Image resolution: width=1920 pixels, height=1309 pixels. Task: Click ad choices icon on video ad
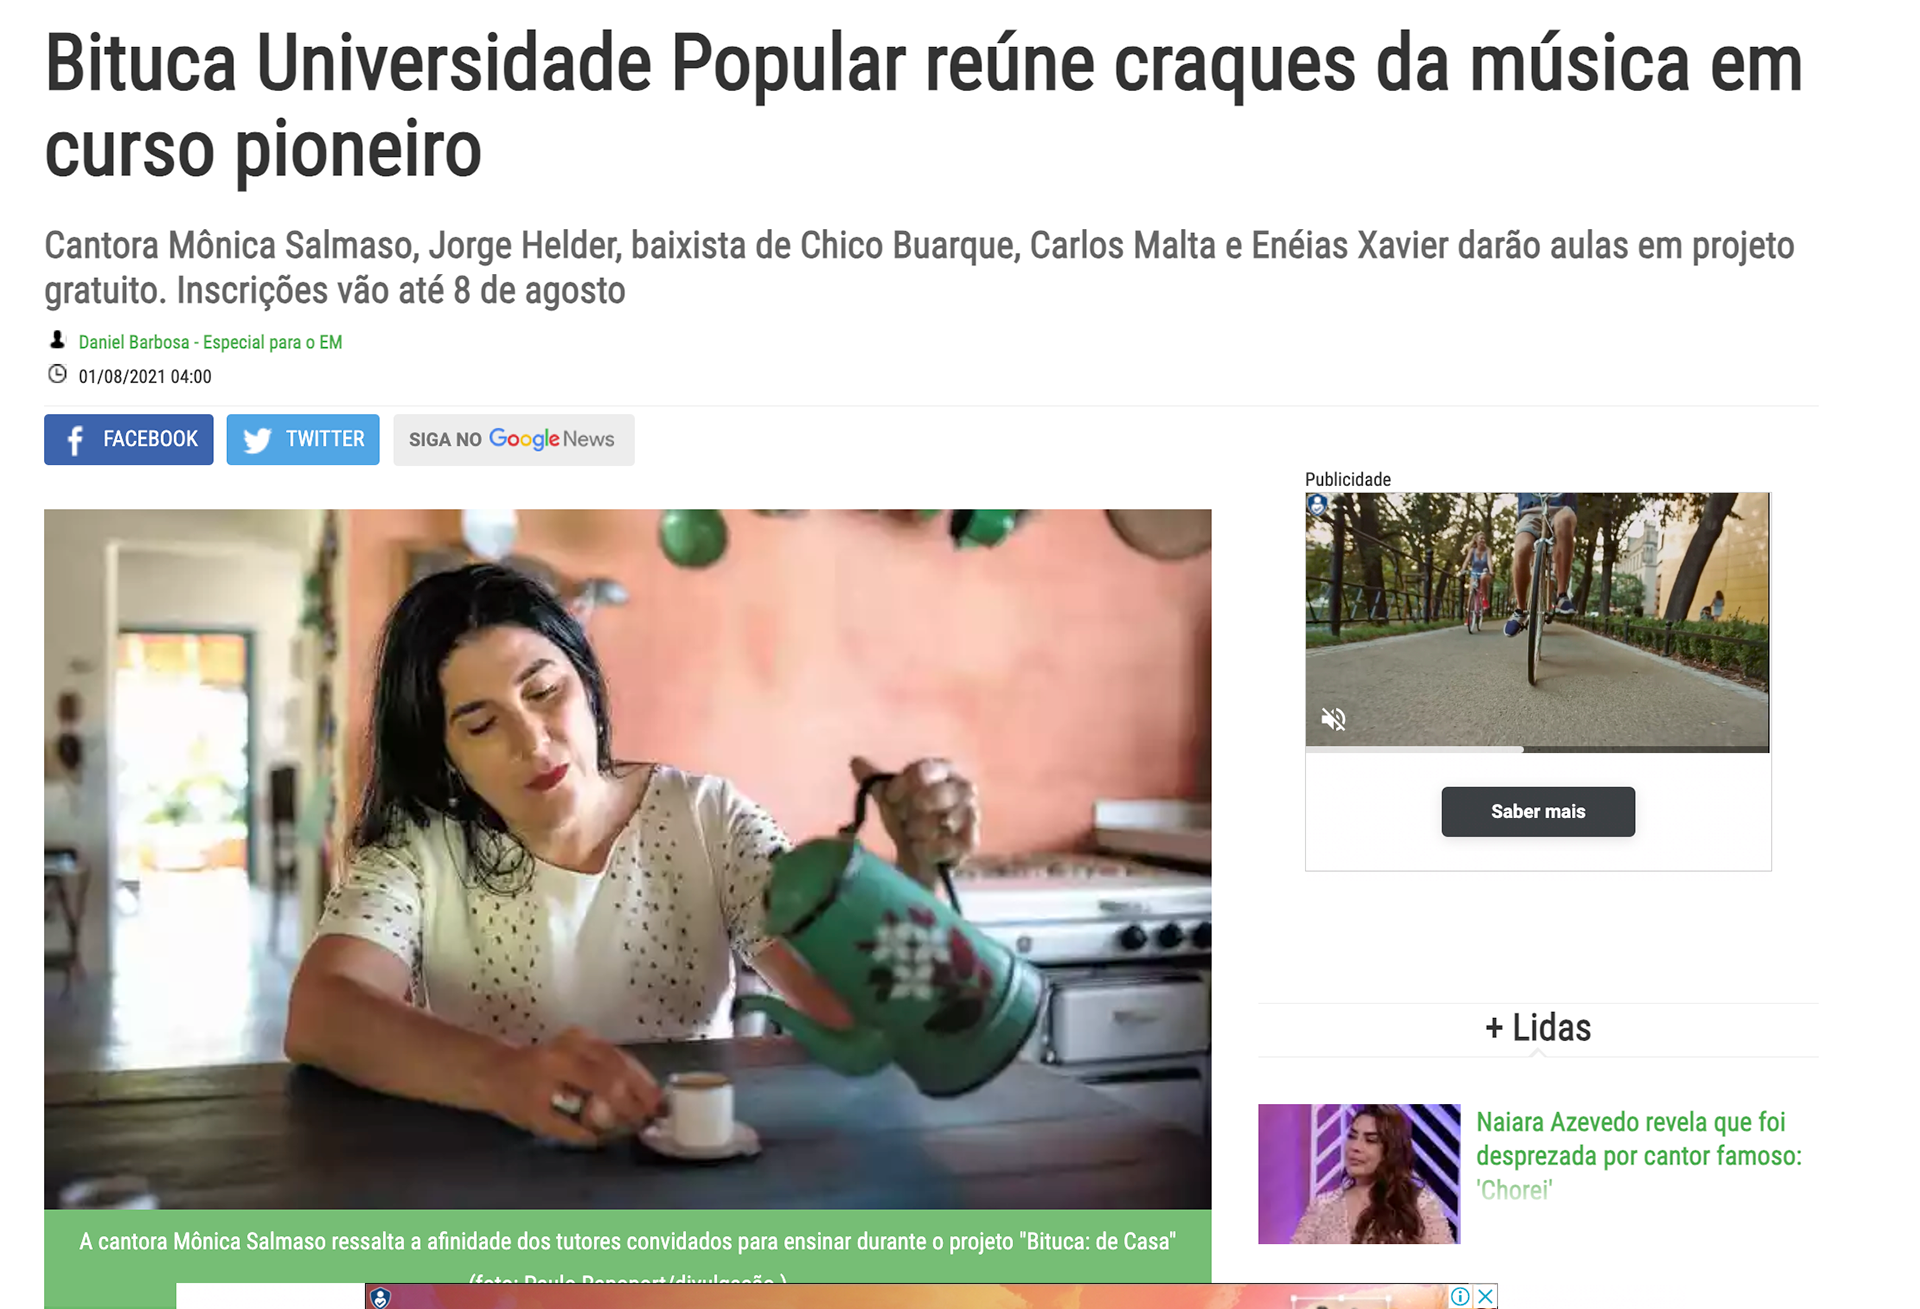pos(1317,504)
